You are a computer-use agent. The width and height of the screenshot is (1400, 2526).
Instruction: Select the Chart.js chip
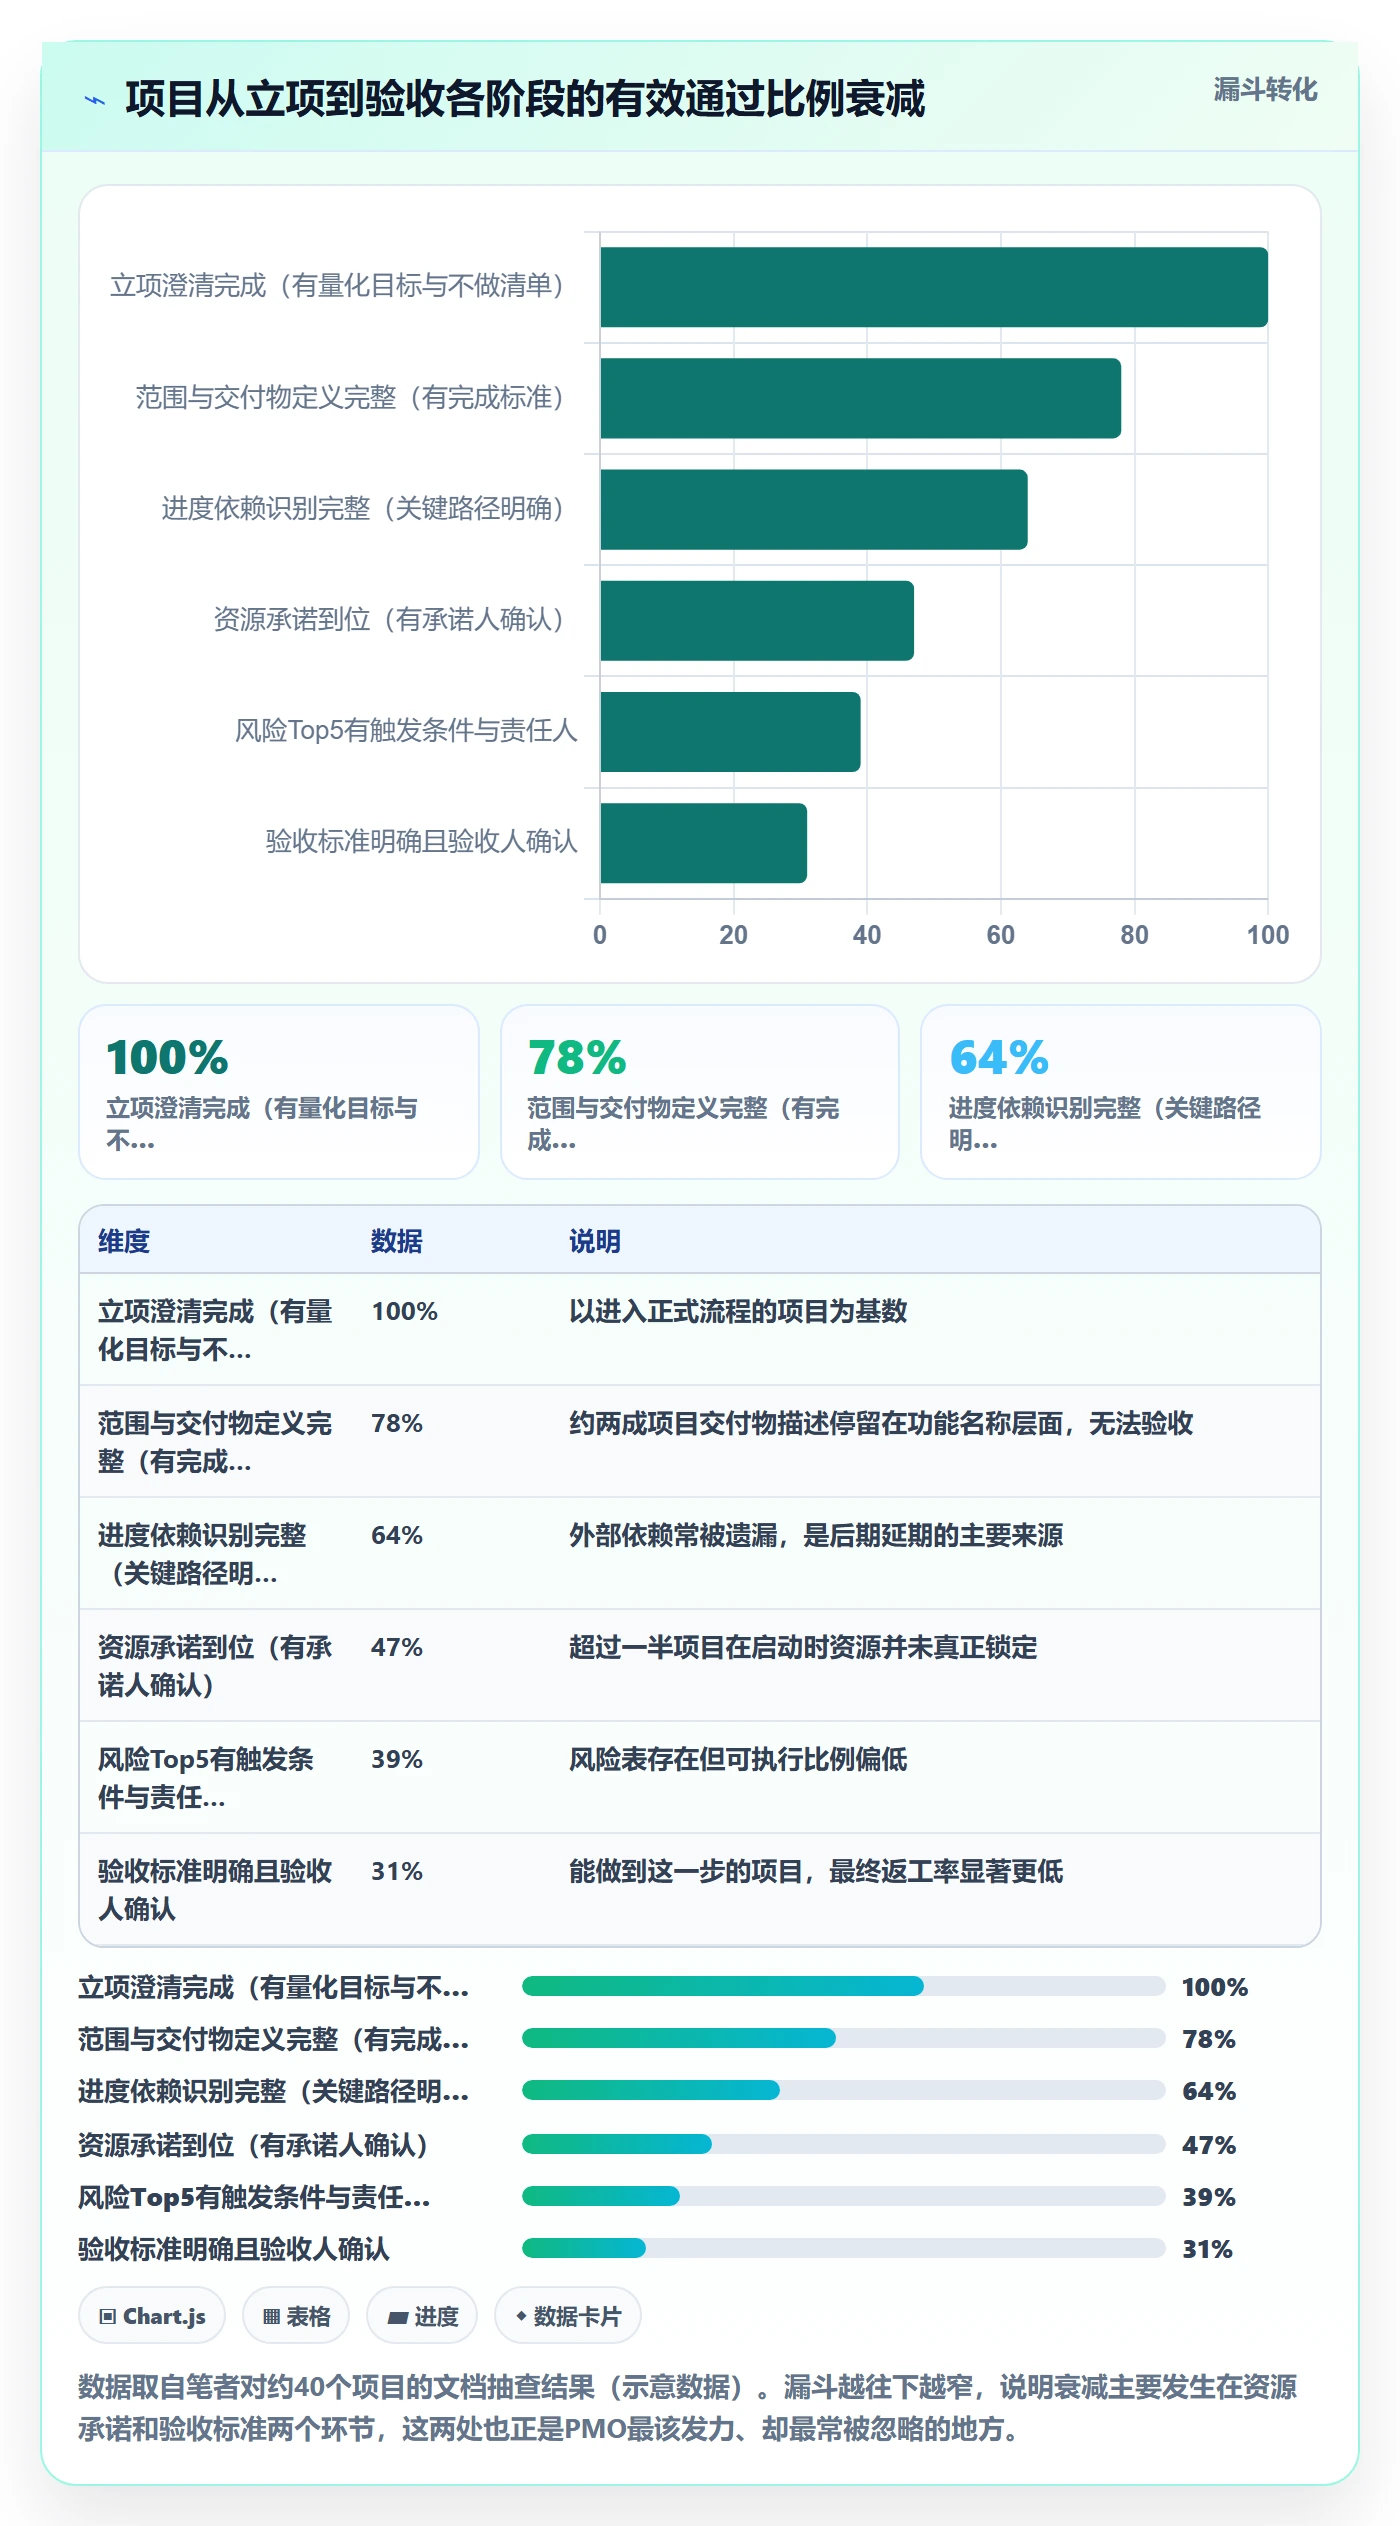(x=152, y=2316)
